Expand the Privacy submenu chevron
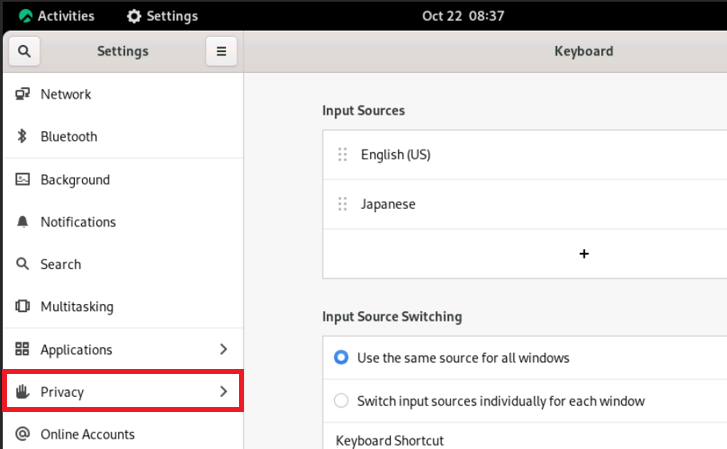 tap(223, 392)
